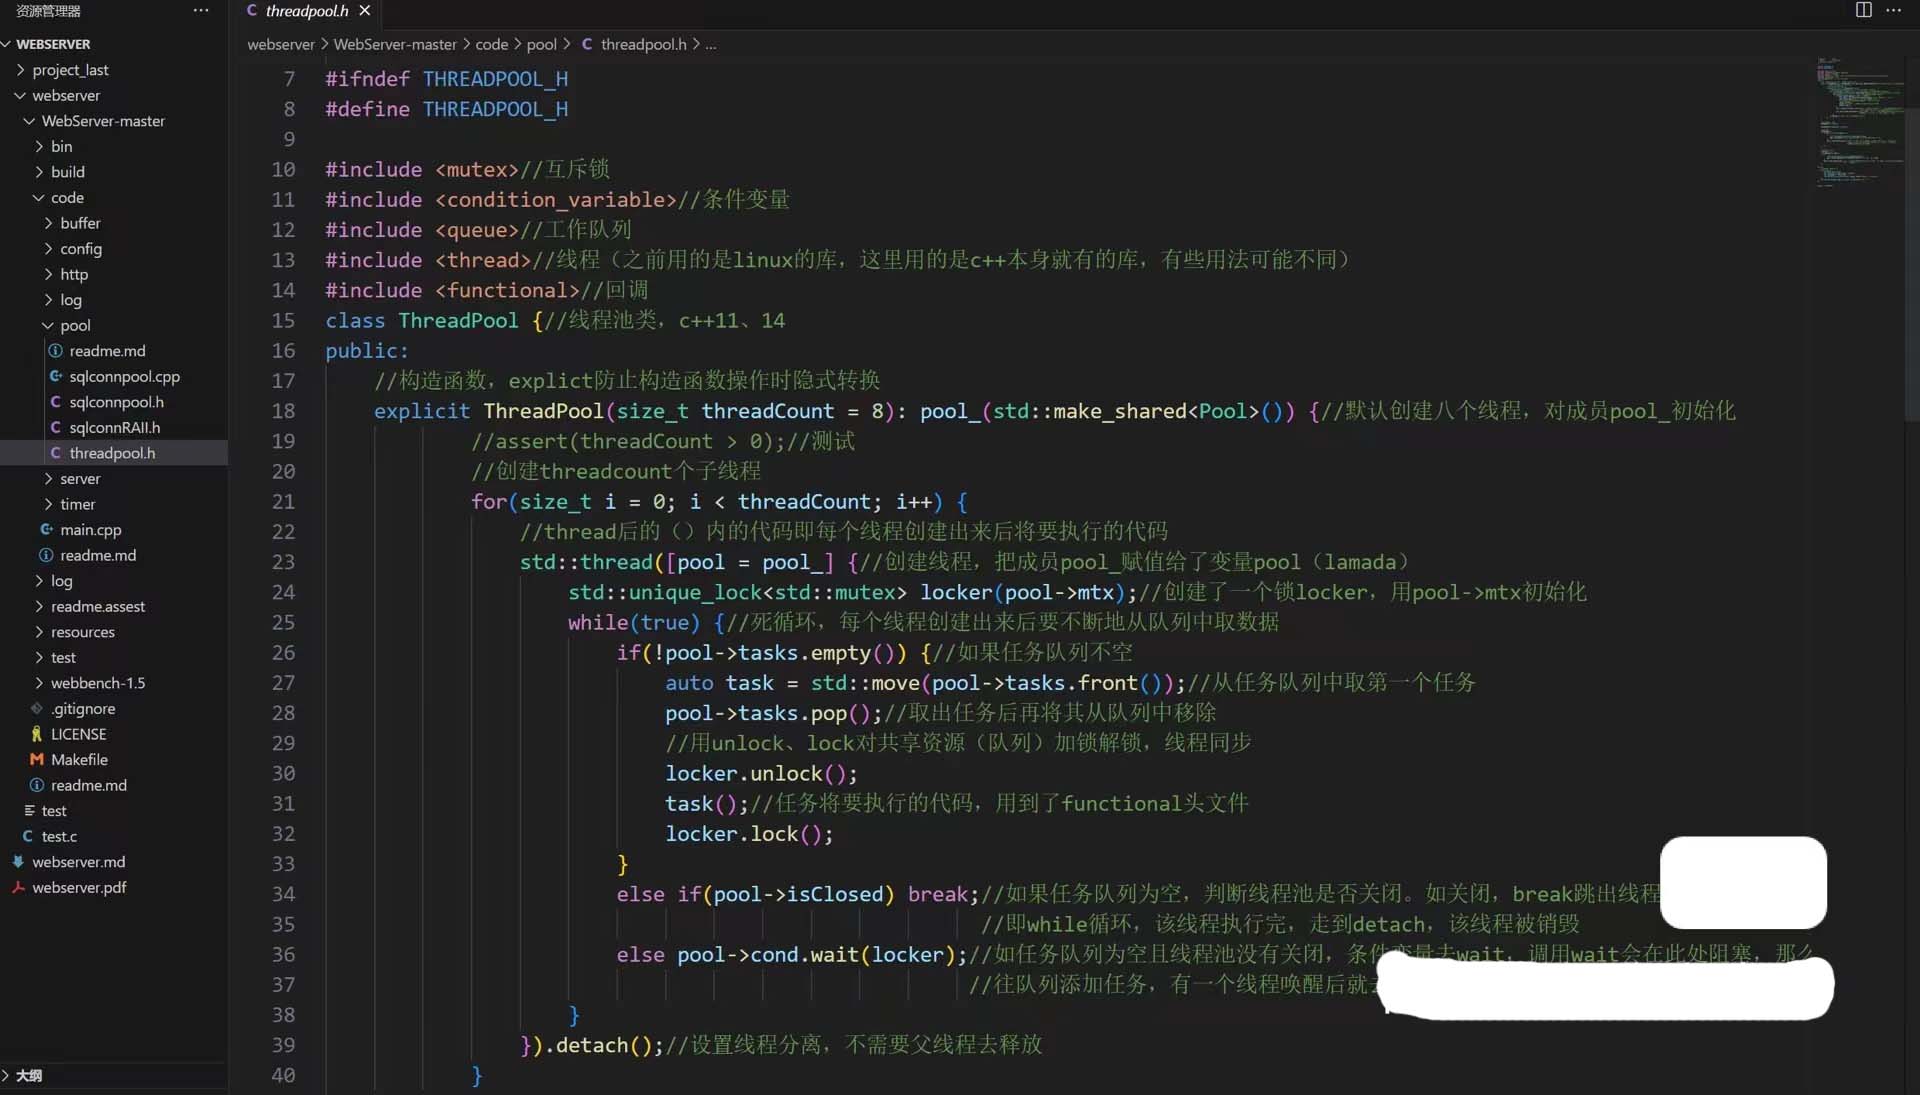The image size is (1920, 1095).
Task: Open readme.md below Makefile
Action: click(114, 785)
